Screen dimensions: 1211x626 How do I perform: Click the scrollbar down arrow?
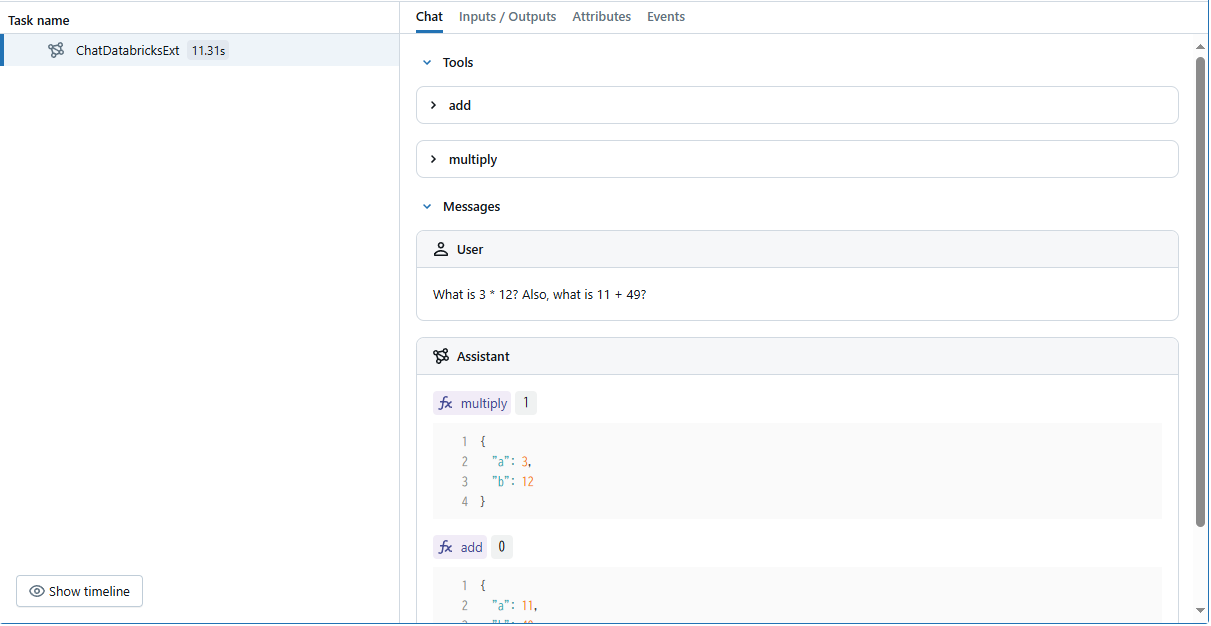point(1201,610)
